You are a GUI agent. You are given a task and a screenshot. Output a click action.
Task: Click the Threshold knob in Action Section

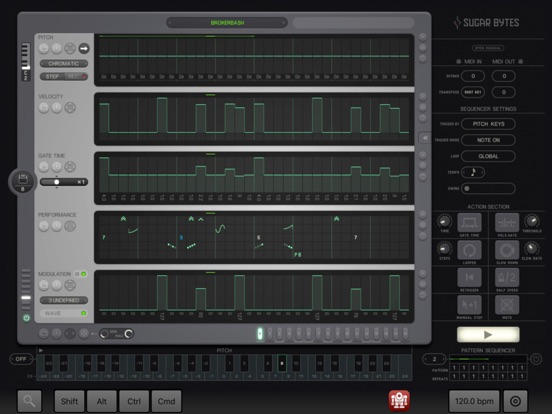(532, 221)
